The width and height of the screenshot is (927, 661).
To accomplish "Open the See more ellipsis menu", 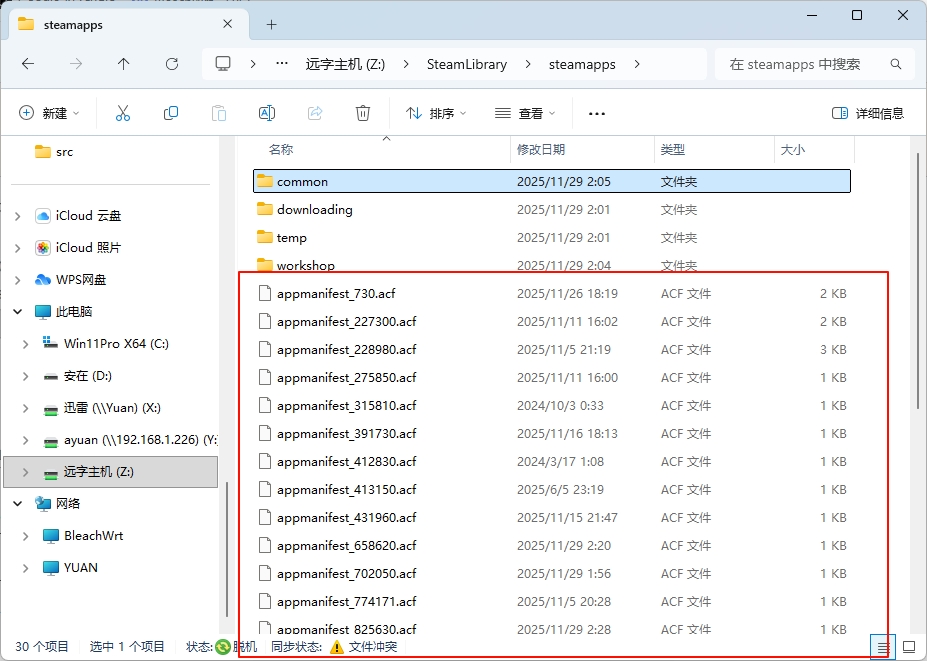I will tap(597, 113).
